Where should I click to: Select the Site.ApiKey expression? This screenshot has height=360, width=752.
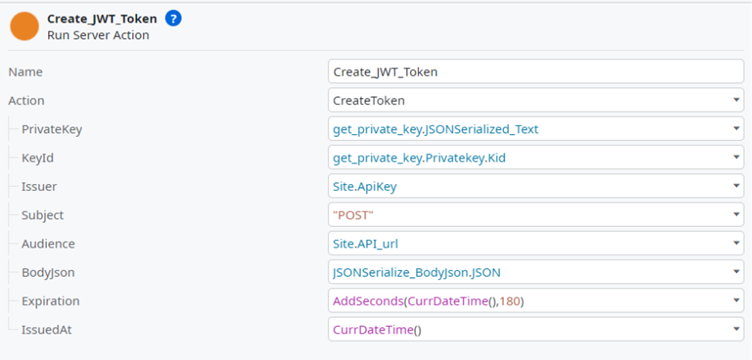point(365,187)
